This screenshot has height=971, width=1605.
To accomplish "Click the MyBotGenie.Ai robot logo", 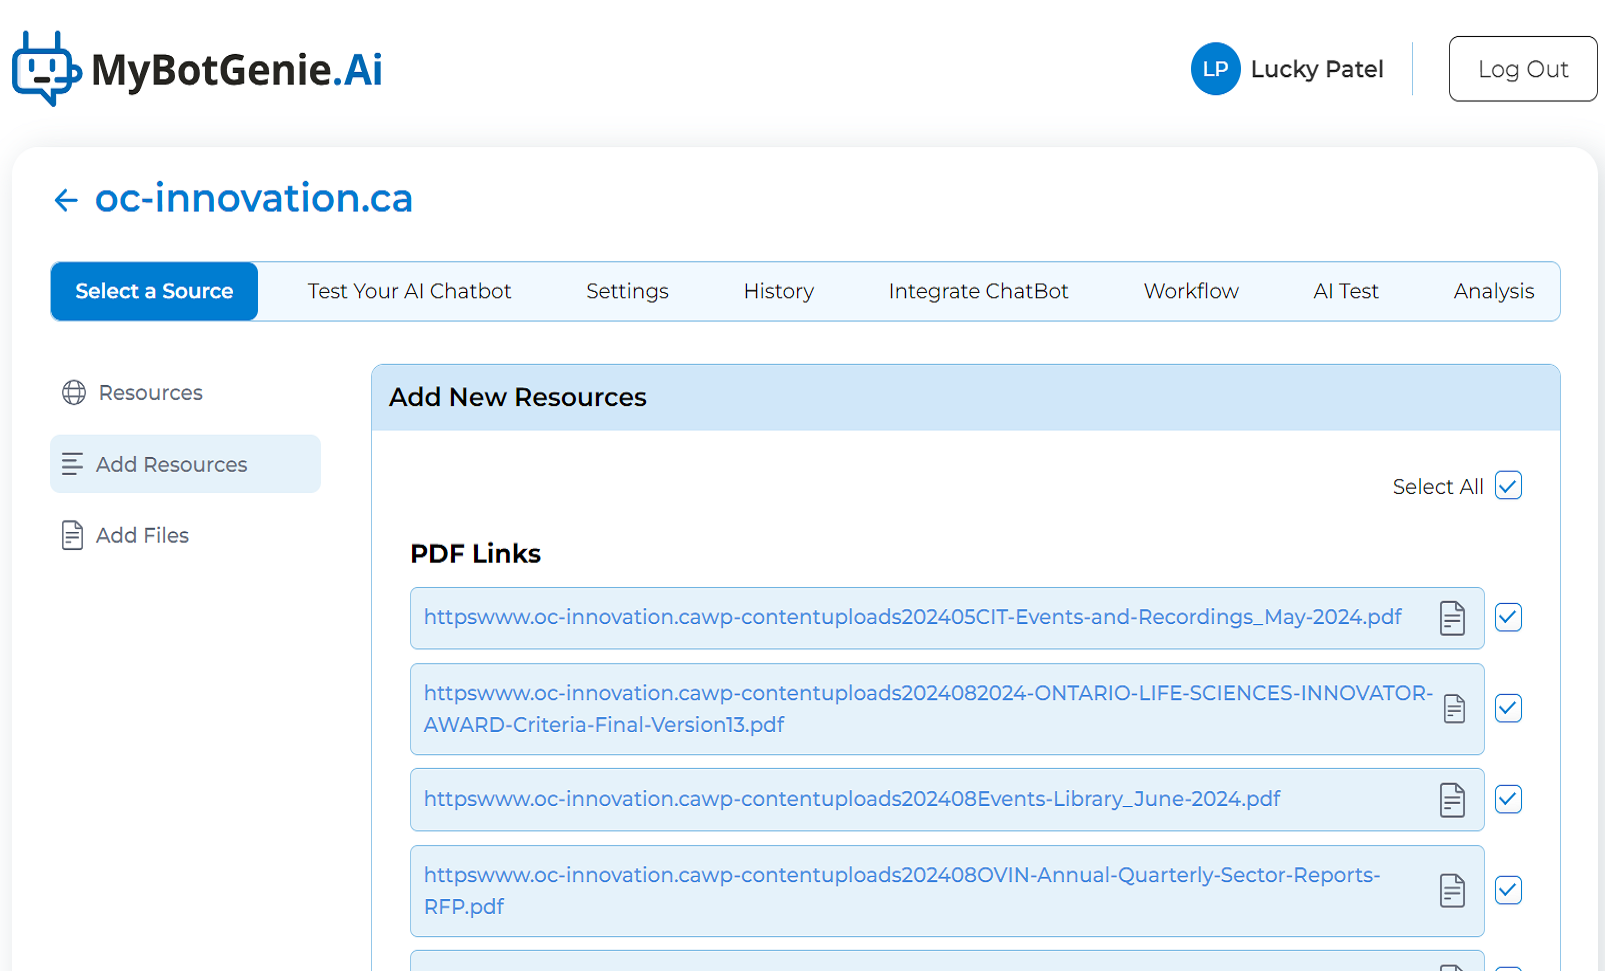I will click(45, 69).
